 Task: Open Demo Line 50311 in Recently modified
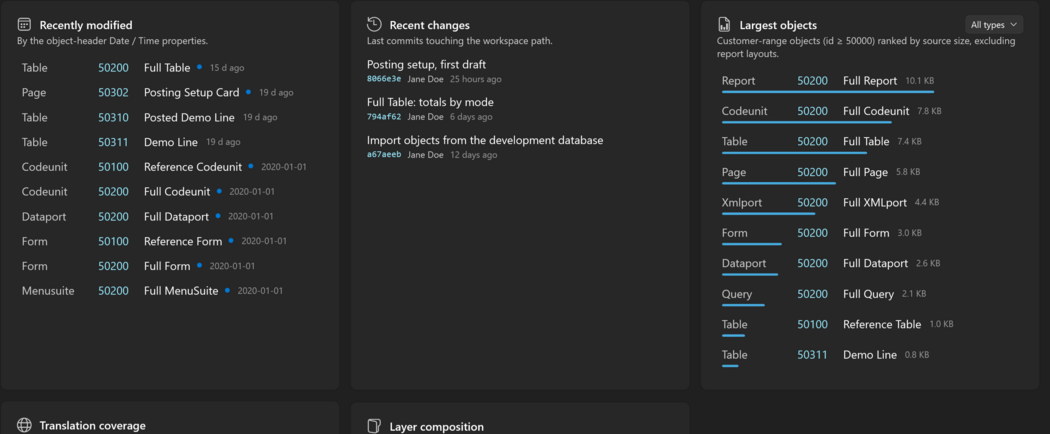[169, 142]
